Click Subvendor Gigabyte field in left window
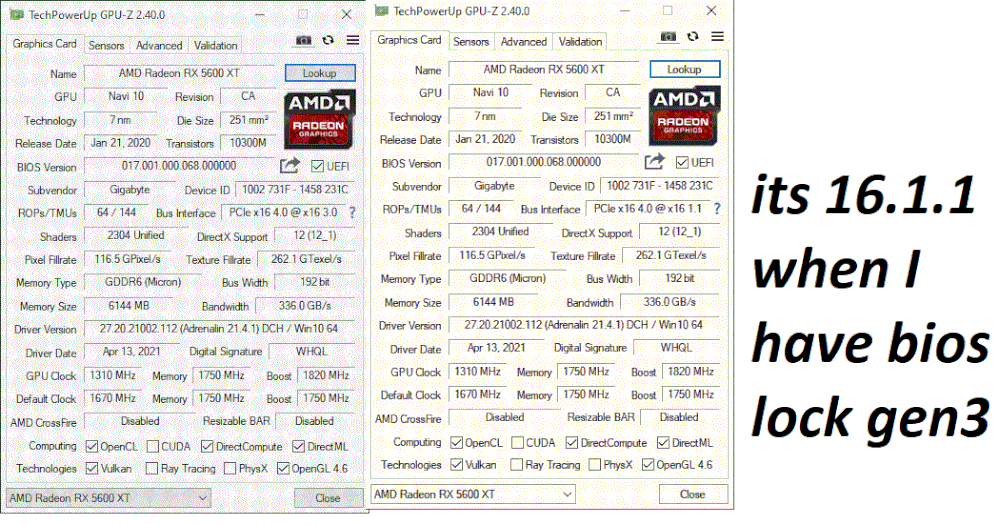This screenshot has width=999, height=525. 129,190
